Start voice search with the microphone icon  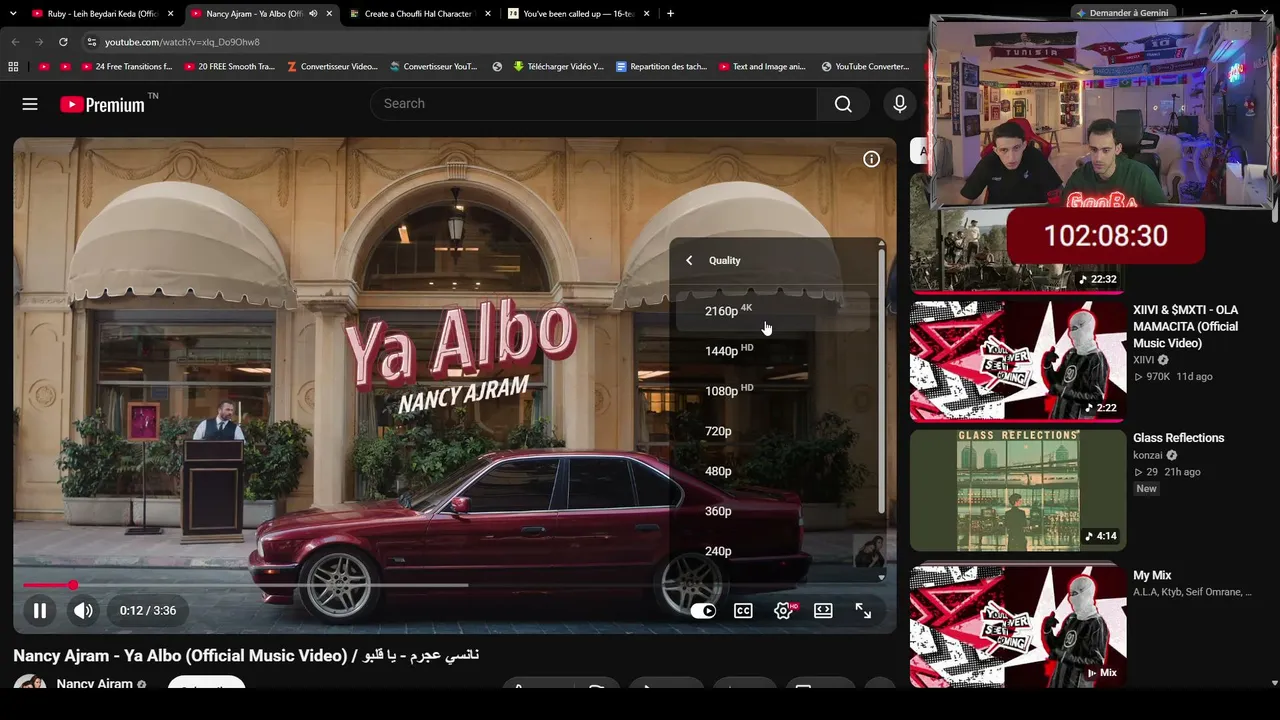(900, 104)
